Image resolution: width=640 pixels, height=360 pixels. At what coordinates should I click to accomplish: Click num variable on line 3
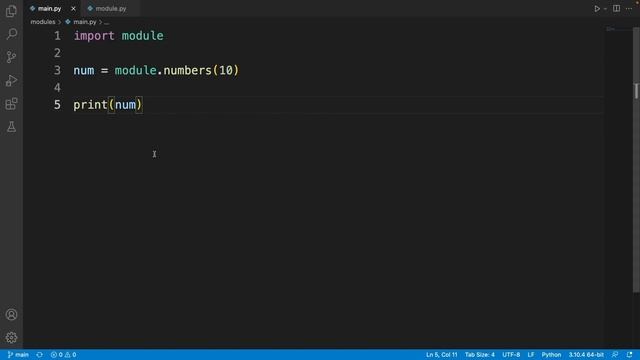(x=84, y=71)
